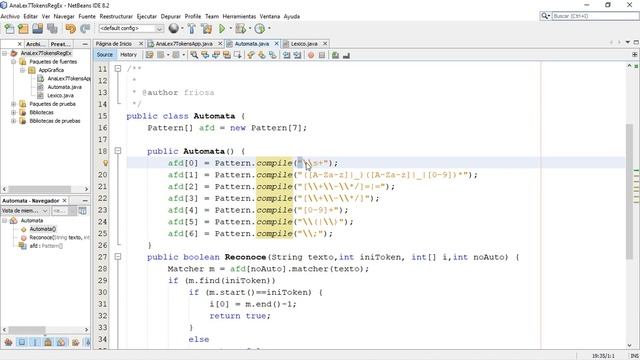640x360 pixels.
Task: Click the Find Next Occurrence icon
Action: [x=216, y=55]
